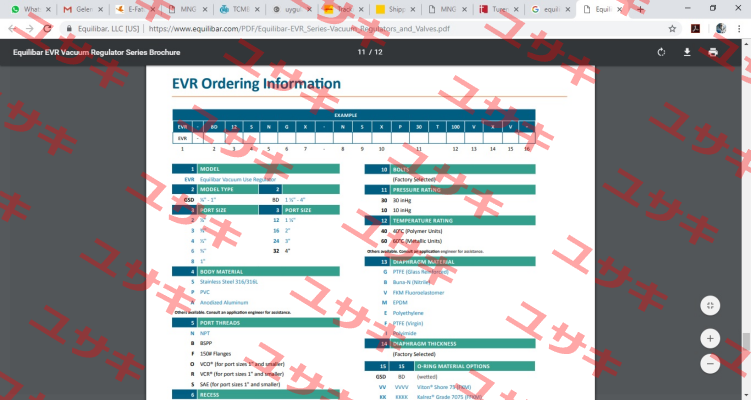Image resolution: width=751 pixels, height=400 pixels.
Task: View site security info via lock icon
Action: point(69,29)
